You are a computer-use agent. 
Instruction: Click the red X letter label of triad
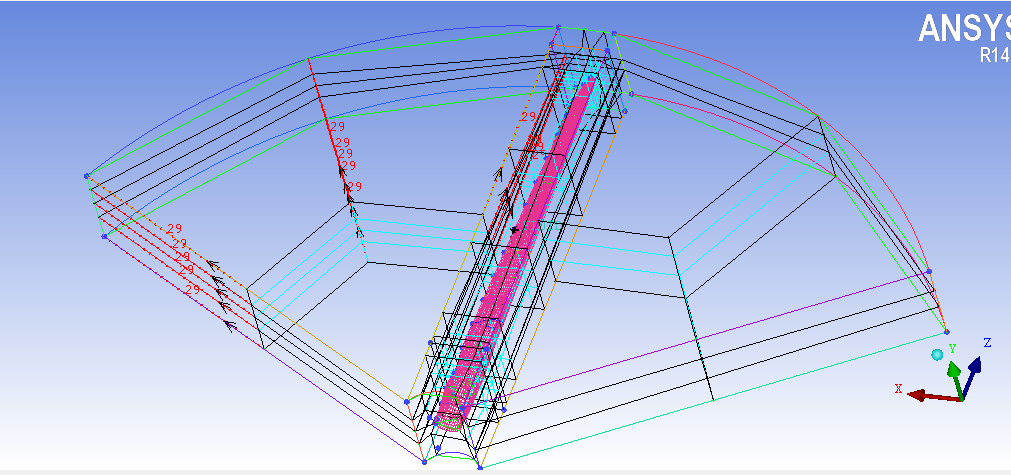click(898, 388)
